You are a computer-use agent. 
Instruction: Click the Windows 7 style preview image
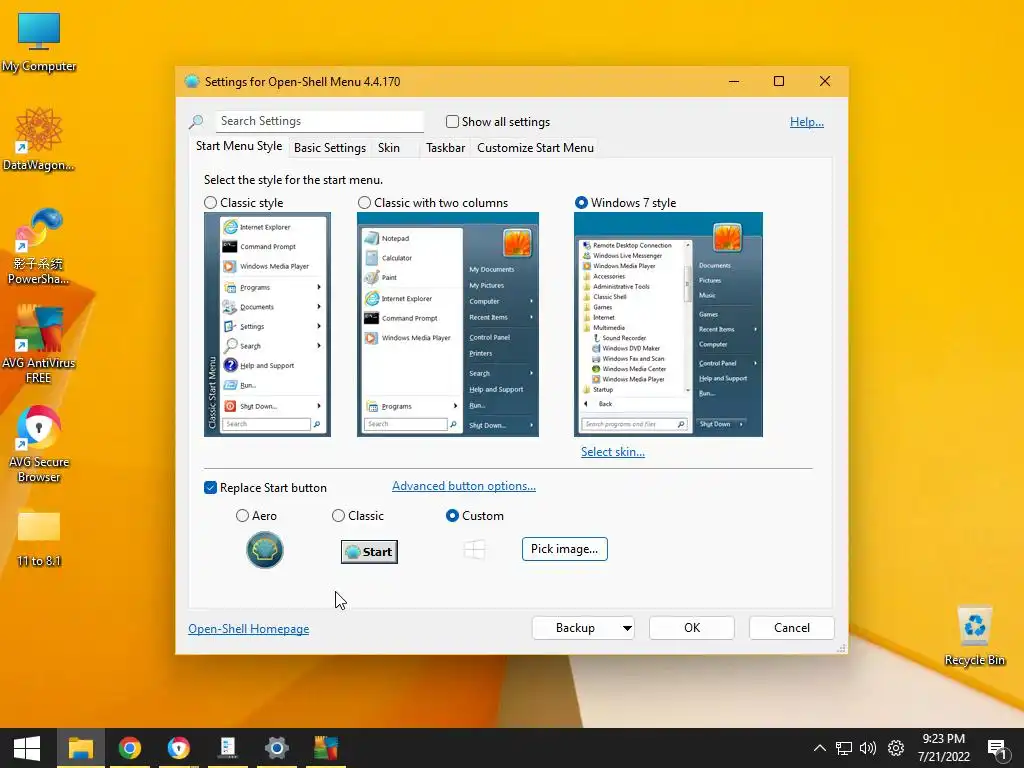[x=668, y=325]
